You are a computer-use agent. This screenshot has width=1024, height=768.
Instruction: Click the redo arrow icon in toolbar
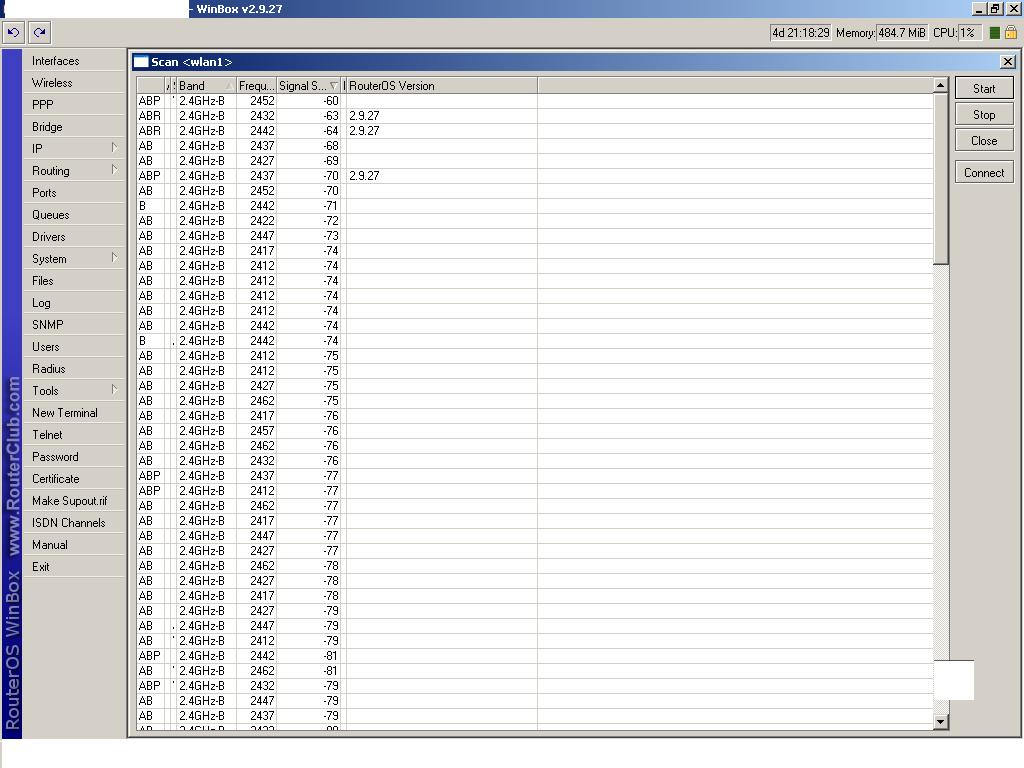tap(39, 32)
